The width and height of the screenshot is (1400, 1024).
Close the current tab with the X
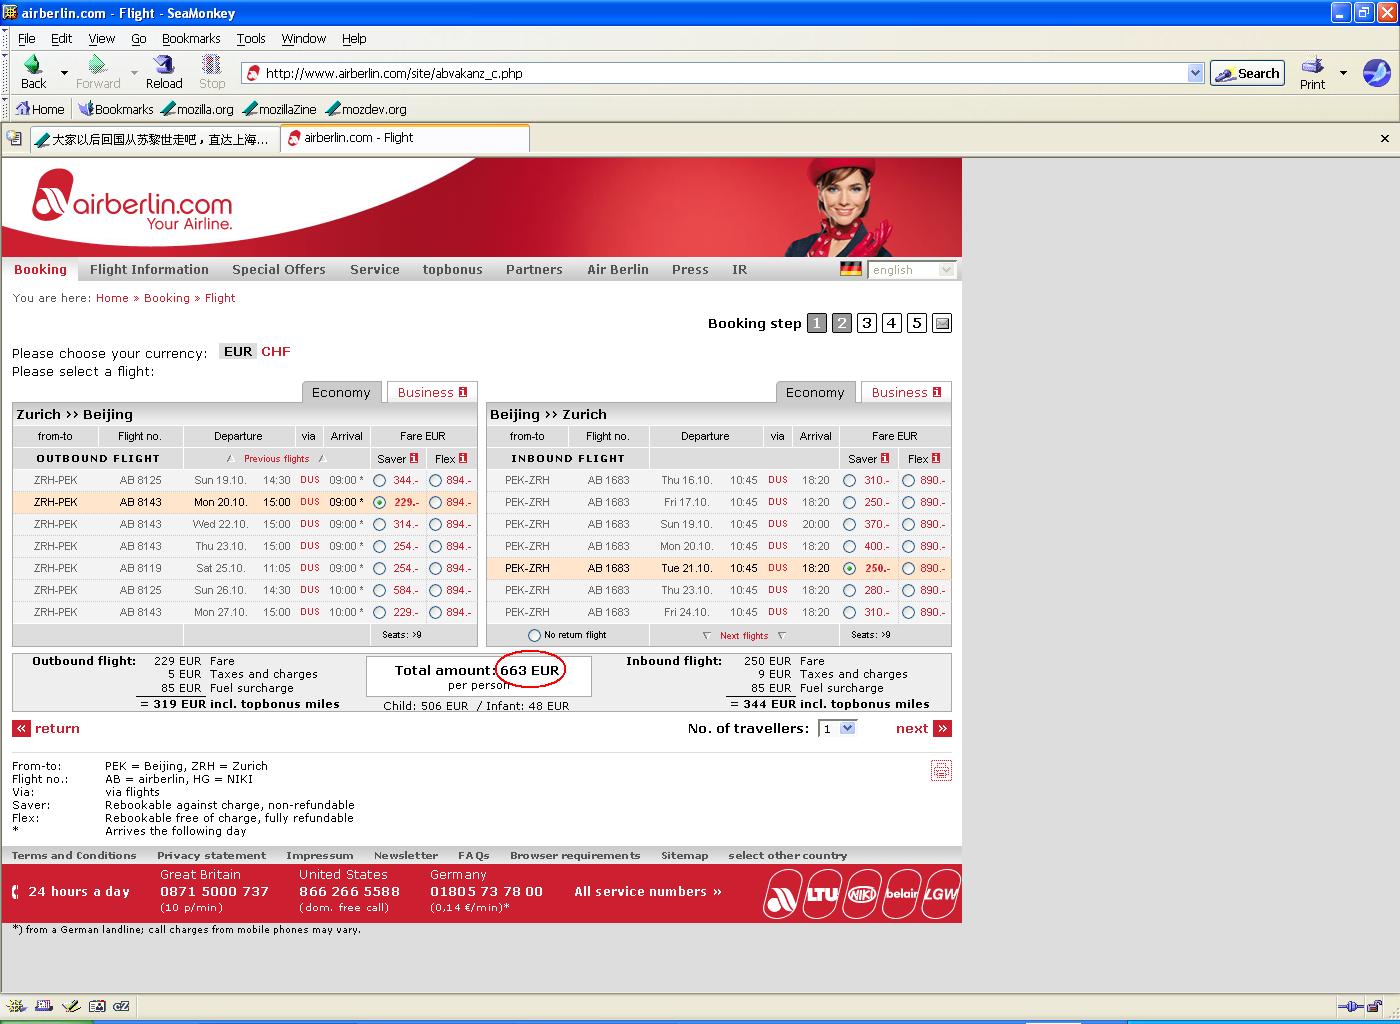pos(1384,139)
